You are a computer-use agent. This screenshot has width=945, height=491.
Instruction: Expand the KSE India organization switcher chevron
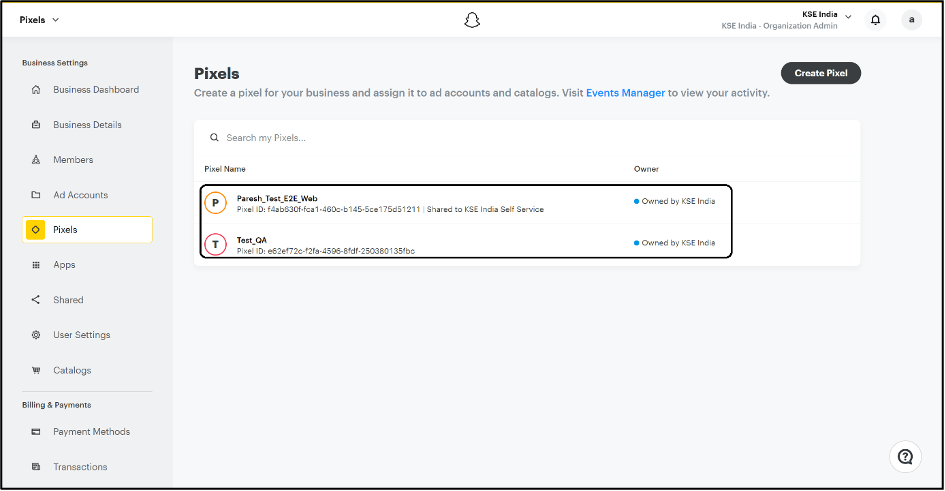848,16
